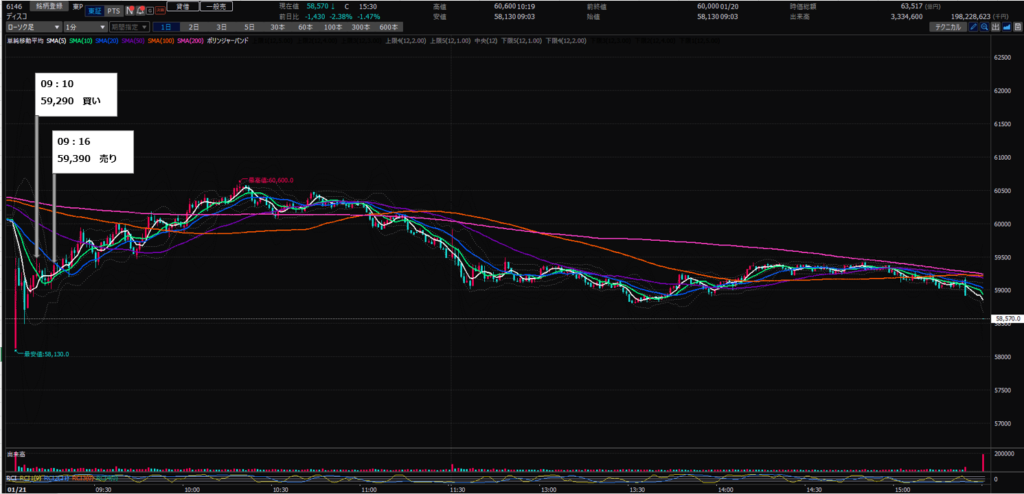Click the red N news icon
This screenshot has height=494, width=1024.
click(x=130, y=8)
